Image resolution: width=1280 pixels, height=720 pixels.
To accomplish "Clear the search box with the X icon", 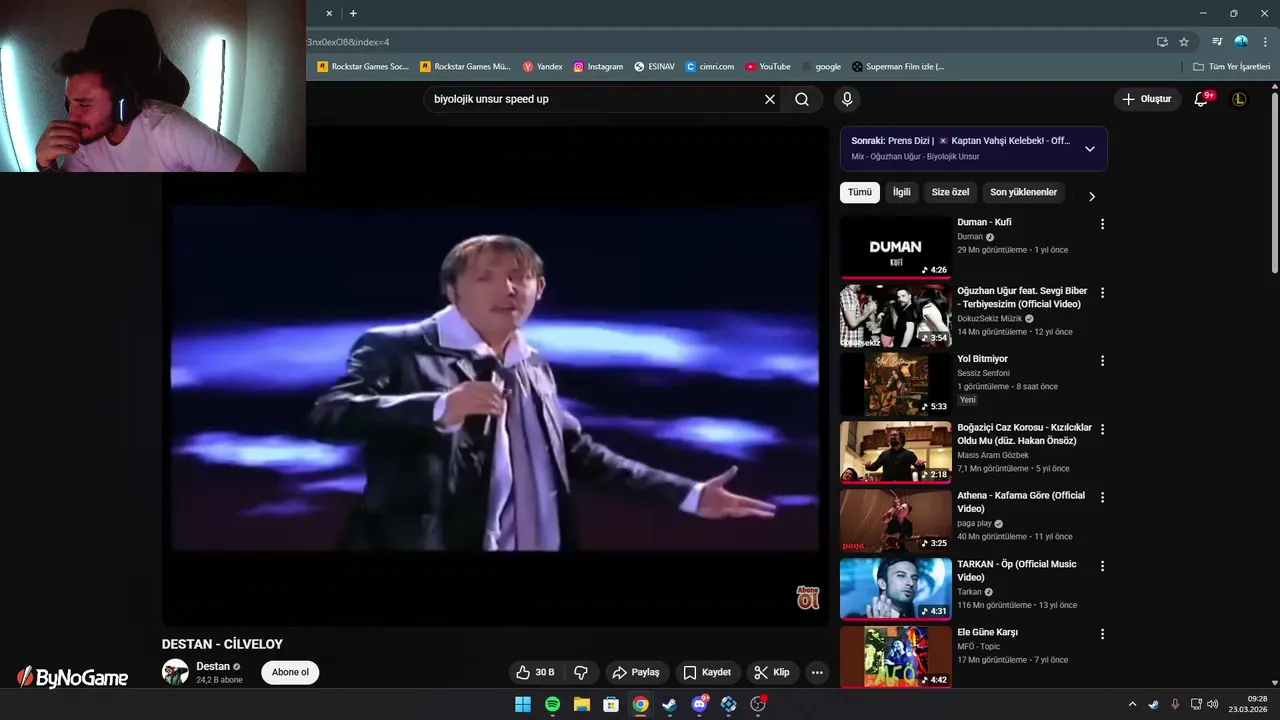I will point(770,99).
